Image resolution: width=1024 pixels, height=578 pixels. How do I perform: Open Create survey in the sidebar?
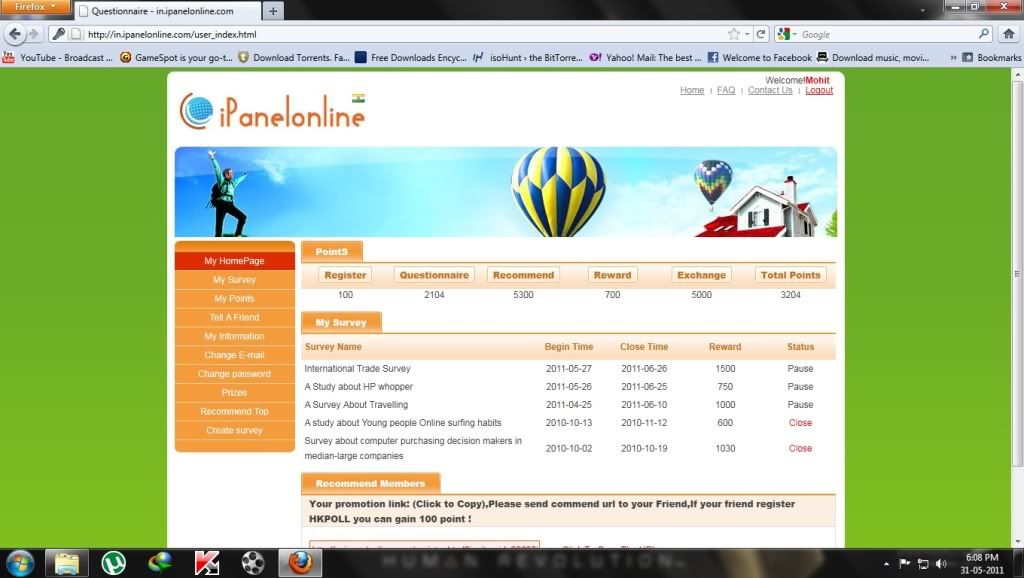point(234,431)
